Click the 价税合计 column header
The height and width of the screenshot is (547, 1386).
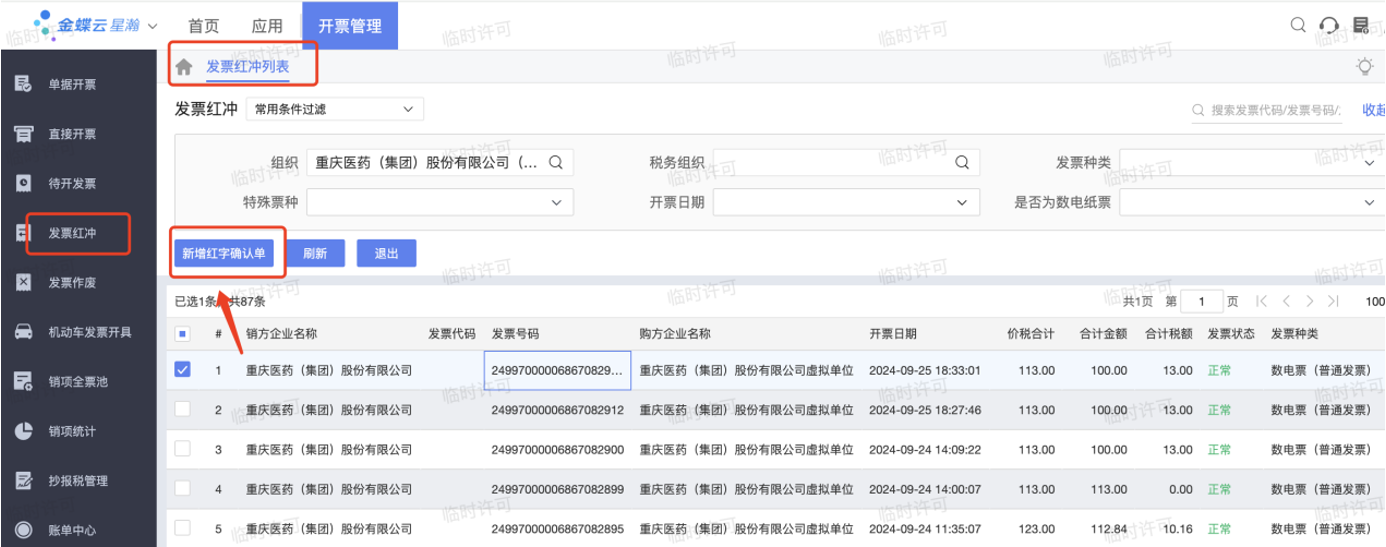1032,334
